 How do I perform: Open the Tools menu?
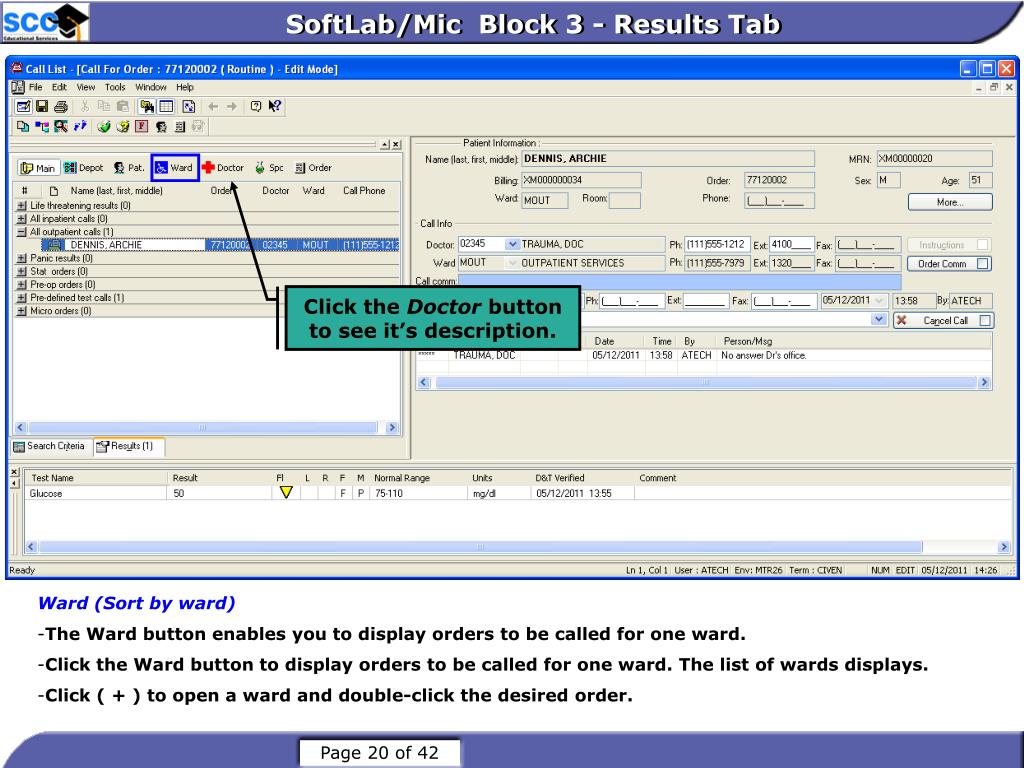[115, 87]
